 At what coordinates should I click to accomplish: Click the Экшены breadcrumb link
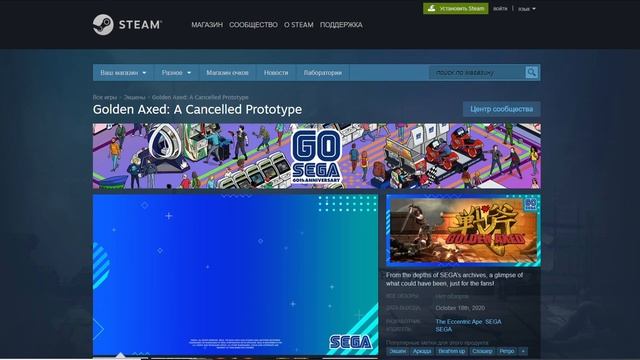pyautogui.click(x=134, y=97)
